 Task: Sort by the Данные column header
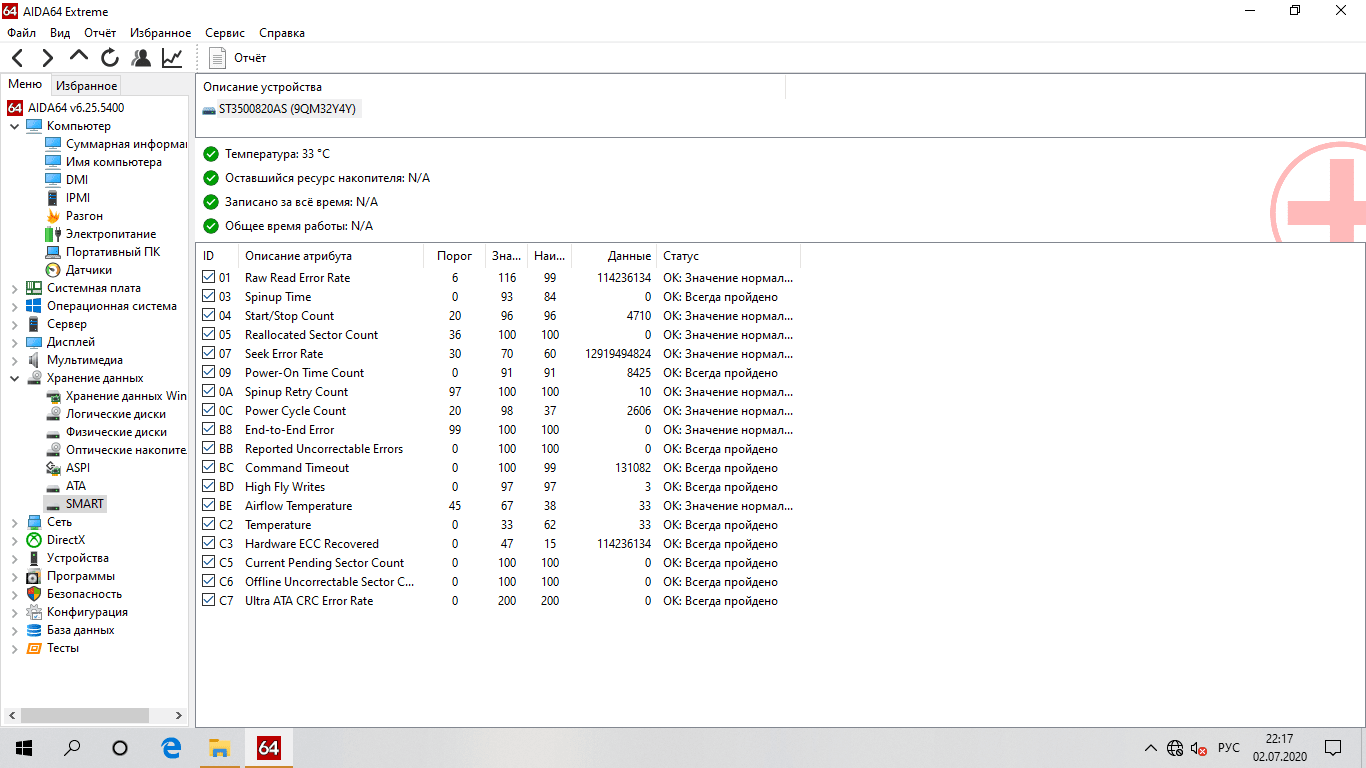tap(613, 256)
